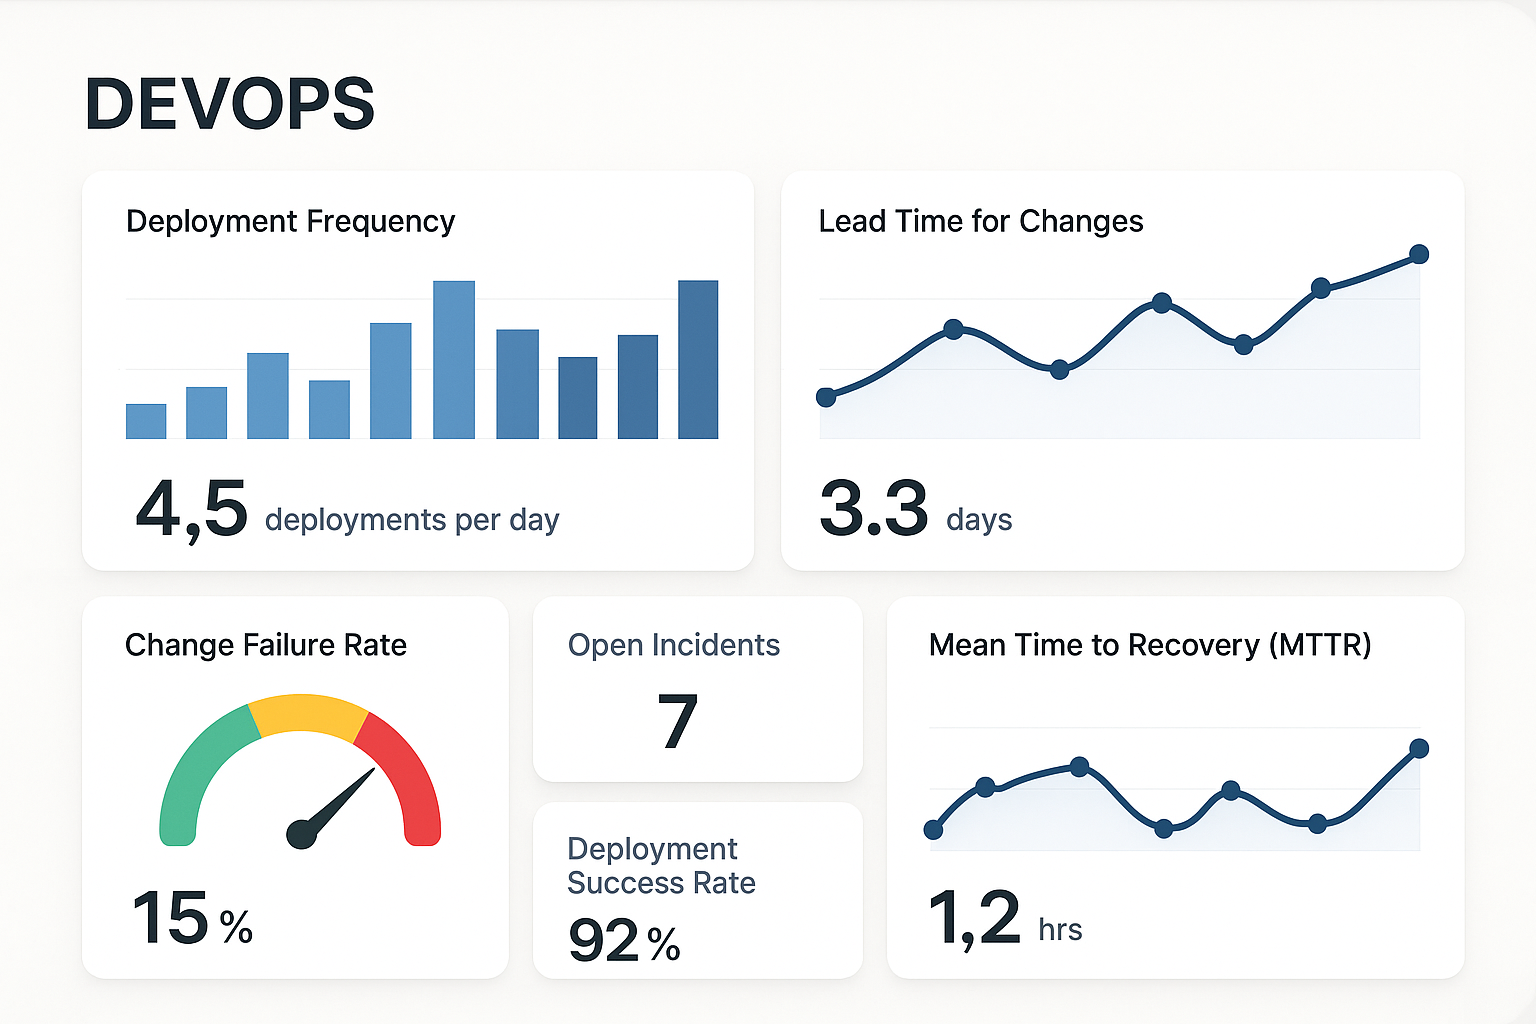Expand the Open Incidents card
Viewport: 1536px width, 1024px height.
[x=697, y=690]
